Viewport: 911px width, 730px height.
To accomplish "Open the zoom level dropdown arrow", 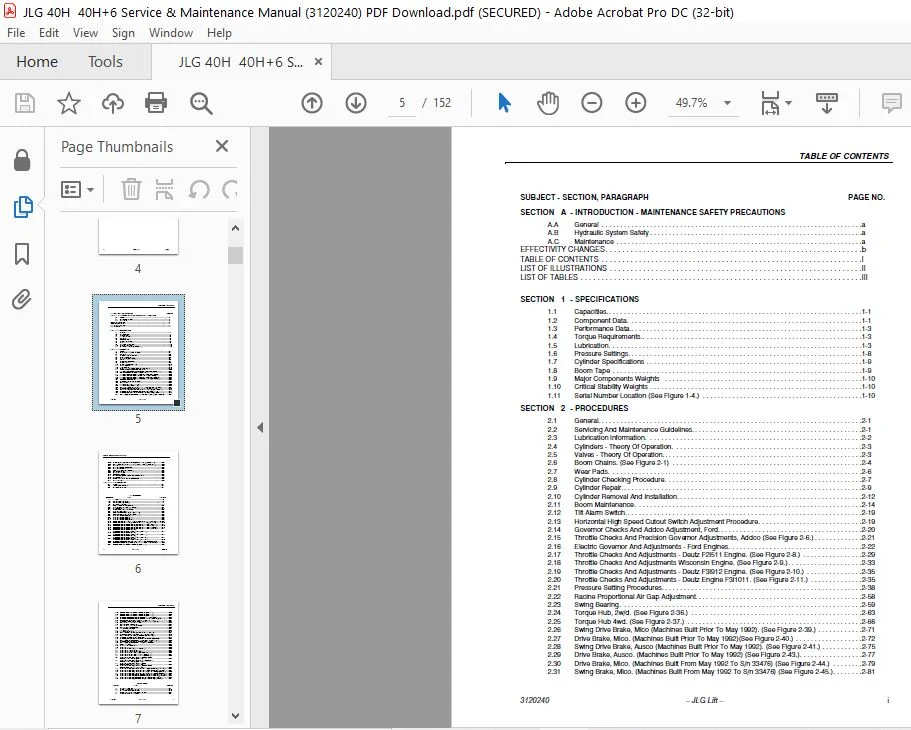I will tap(727, 103).
